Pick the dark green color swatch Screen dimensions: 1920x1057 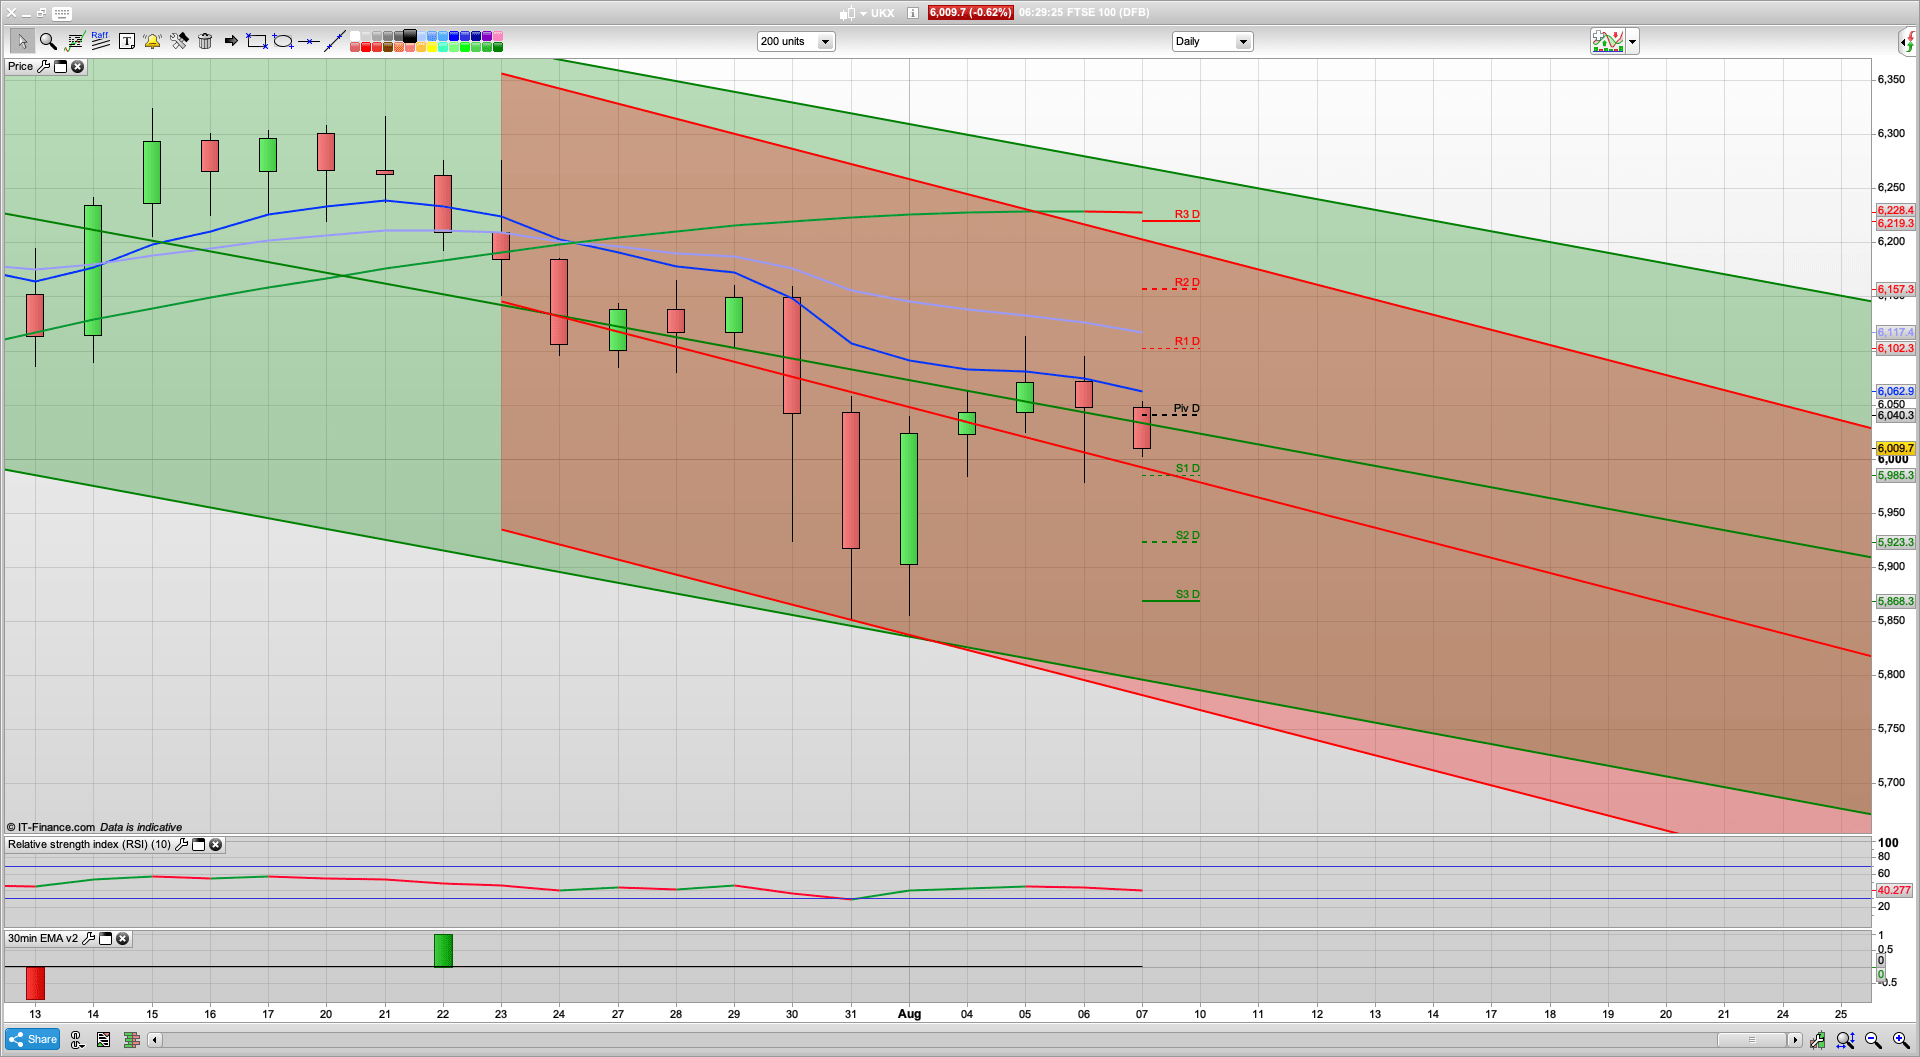point(498,47)
